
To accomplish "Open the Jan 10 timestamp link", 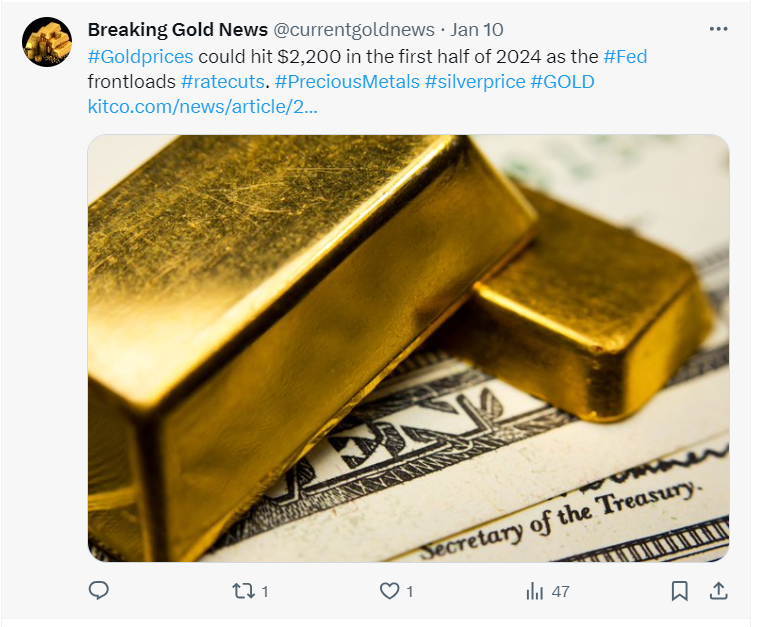I will (x=477, y=30).
